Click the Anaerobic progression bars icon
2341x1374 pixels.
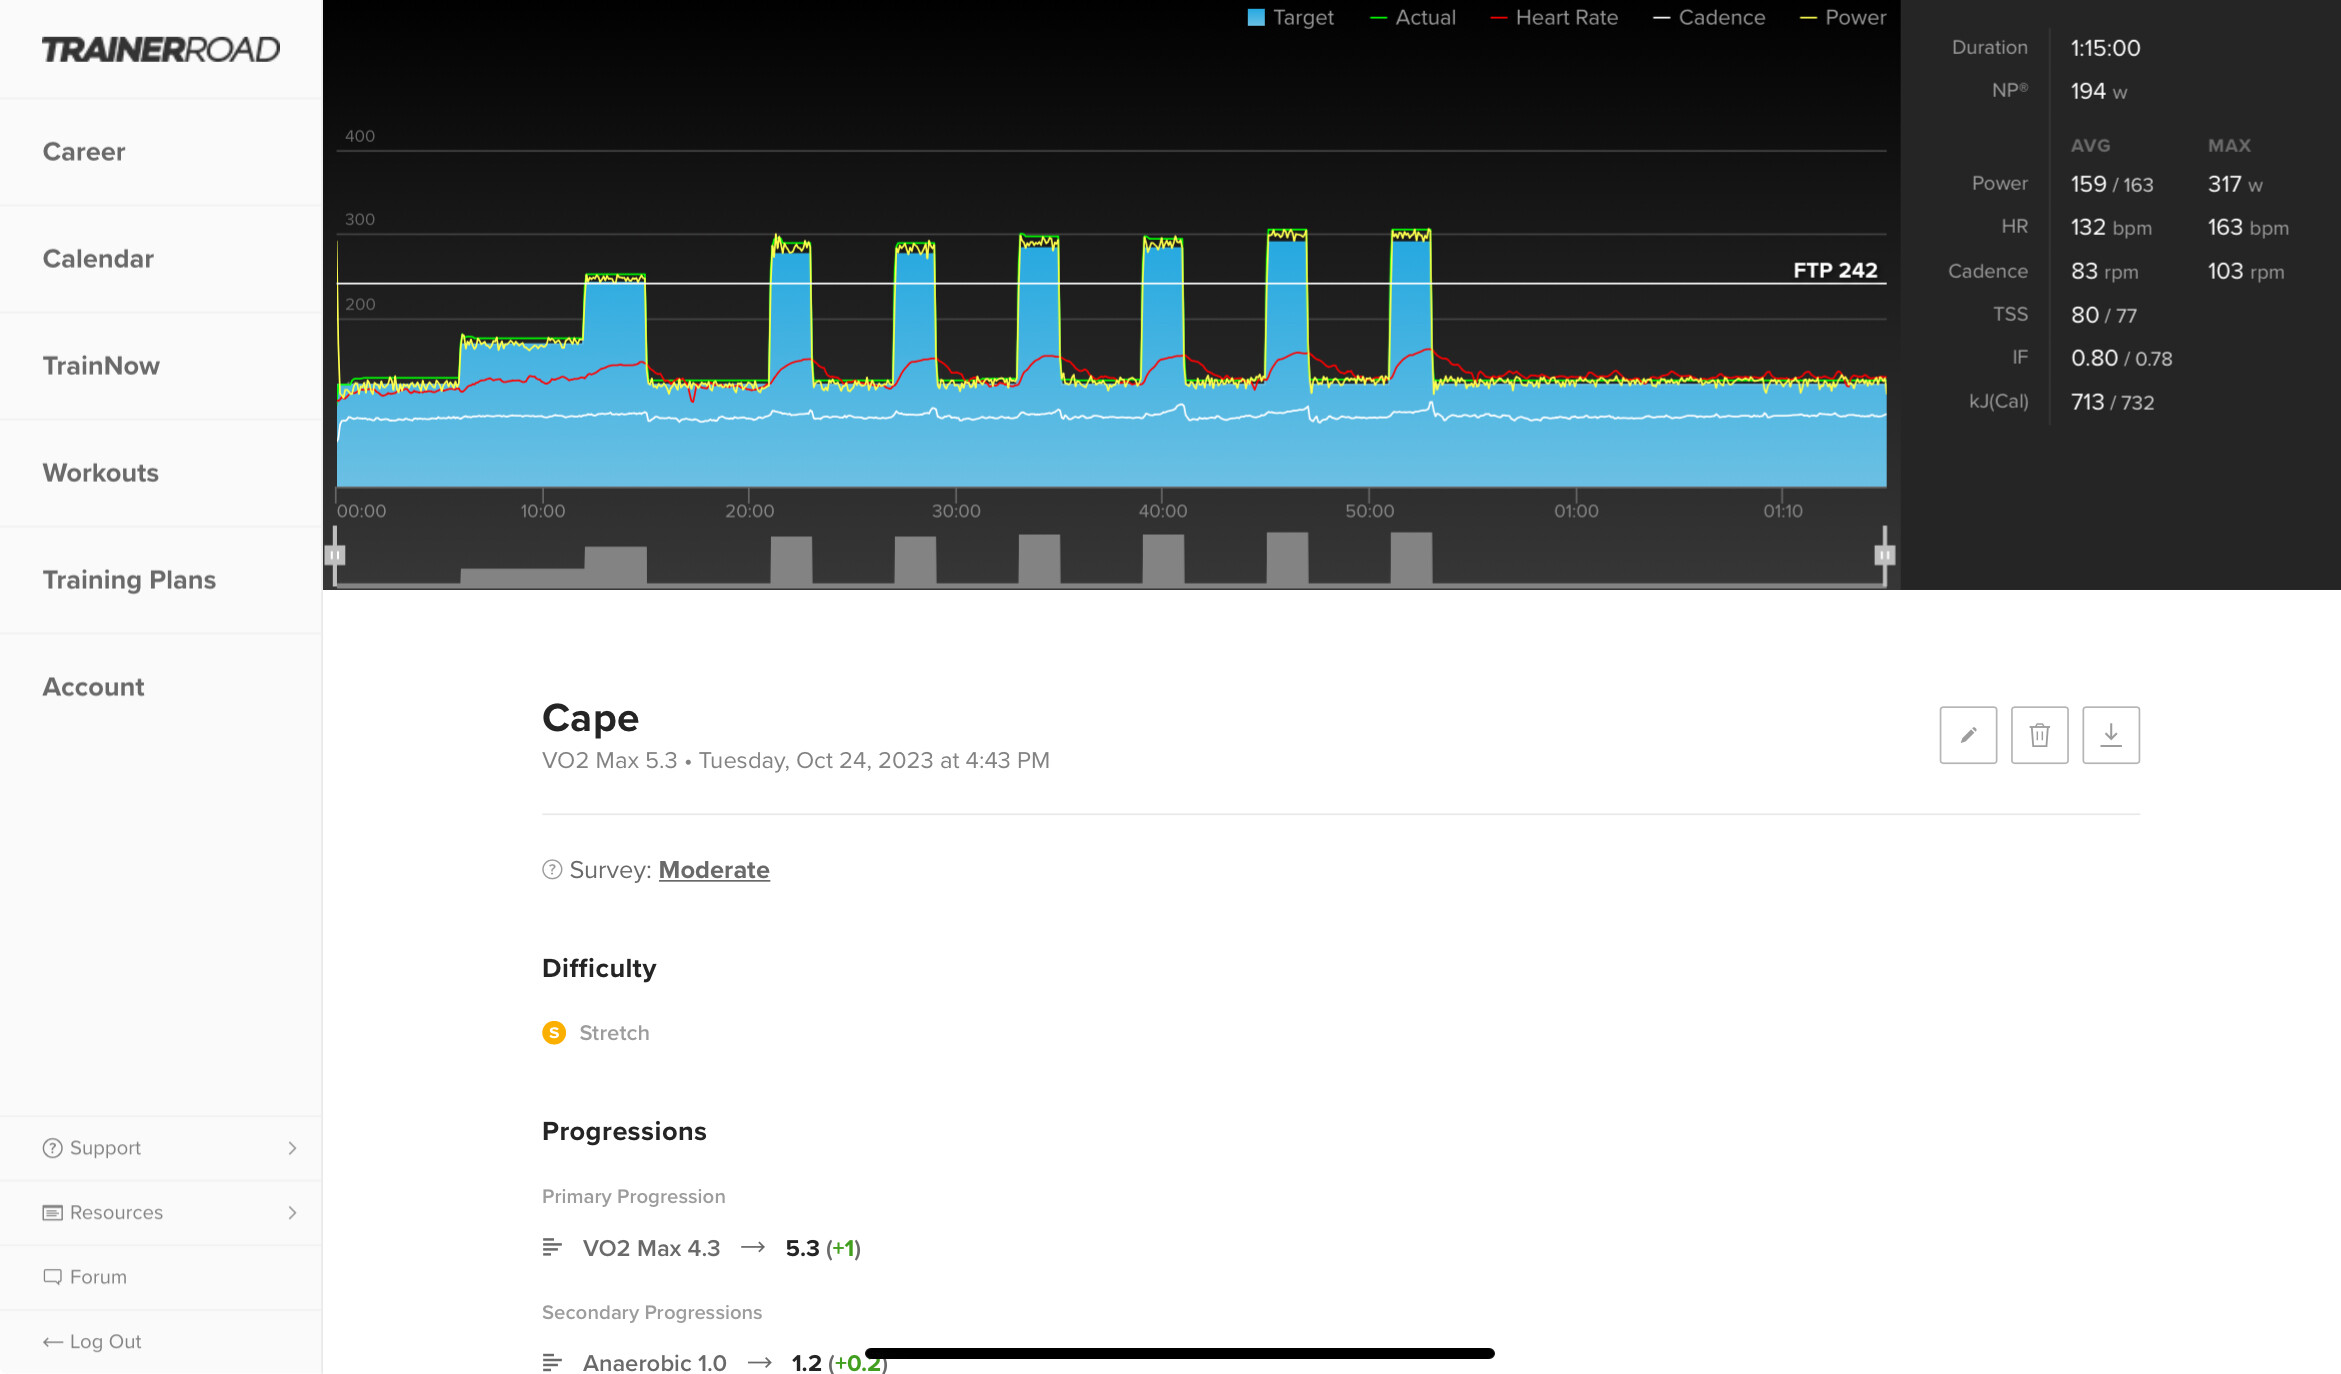(551, 1362)
